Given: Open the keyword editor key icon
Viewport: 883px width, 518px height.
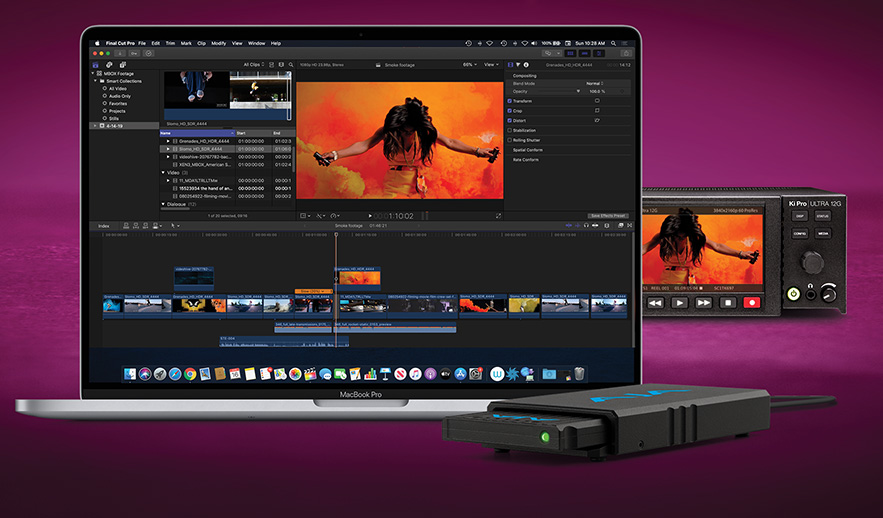Looking at the screenshot, I should click(x=135, y=53).
